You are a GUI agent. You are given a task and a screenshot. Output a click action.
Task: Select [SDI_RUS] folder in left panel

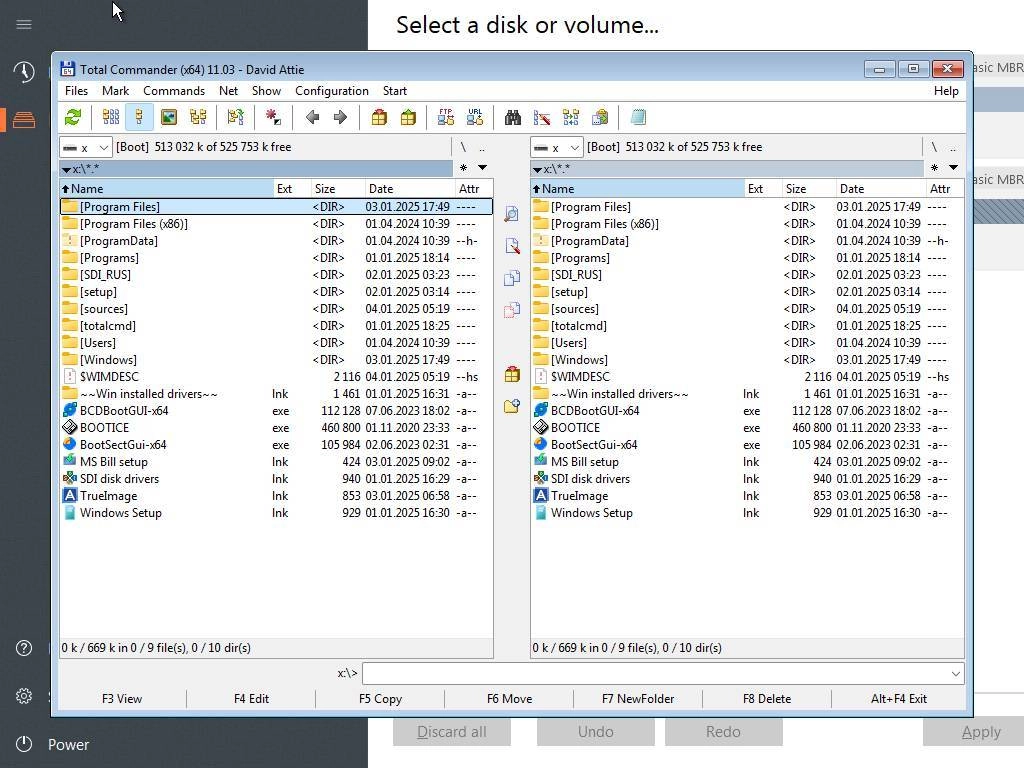pos(276,275)
